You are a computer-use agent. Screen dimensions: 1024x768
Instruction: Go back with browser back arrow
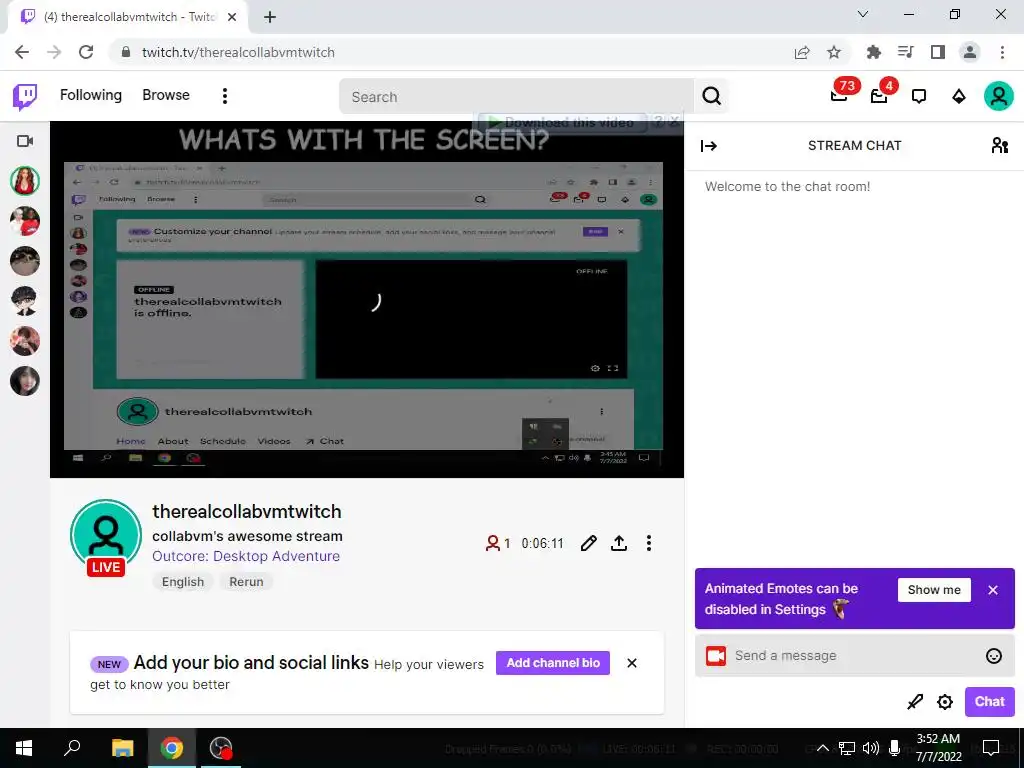[22, 52]
